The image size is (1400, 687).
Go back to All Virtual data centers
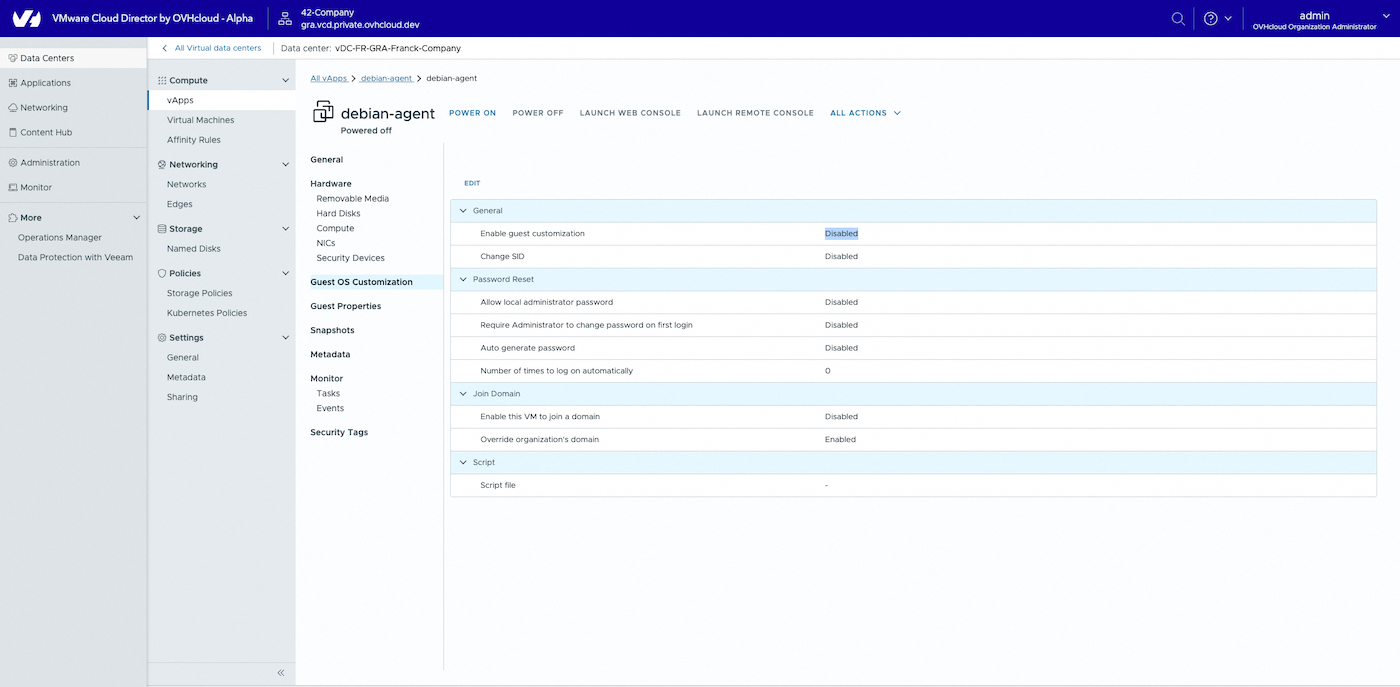[217, 48]
